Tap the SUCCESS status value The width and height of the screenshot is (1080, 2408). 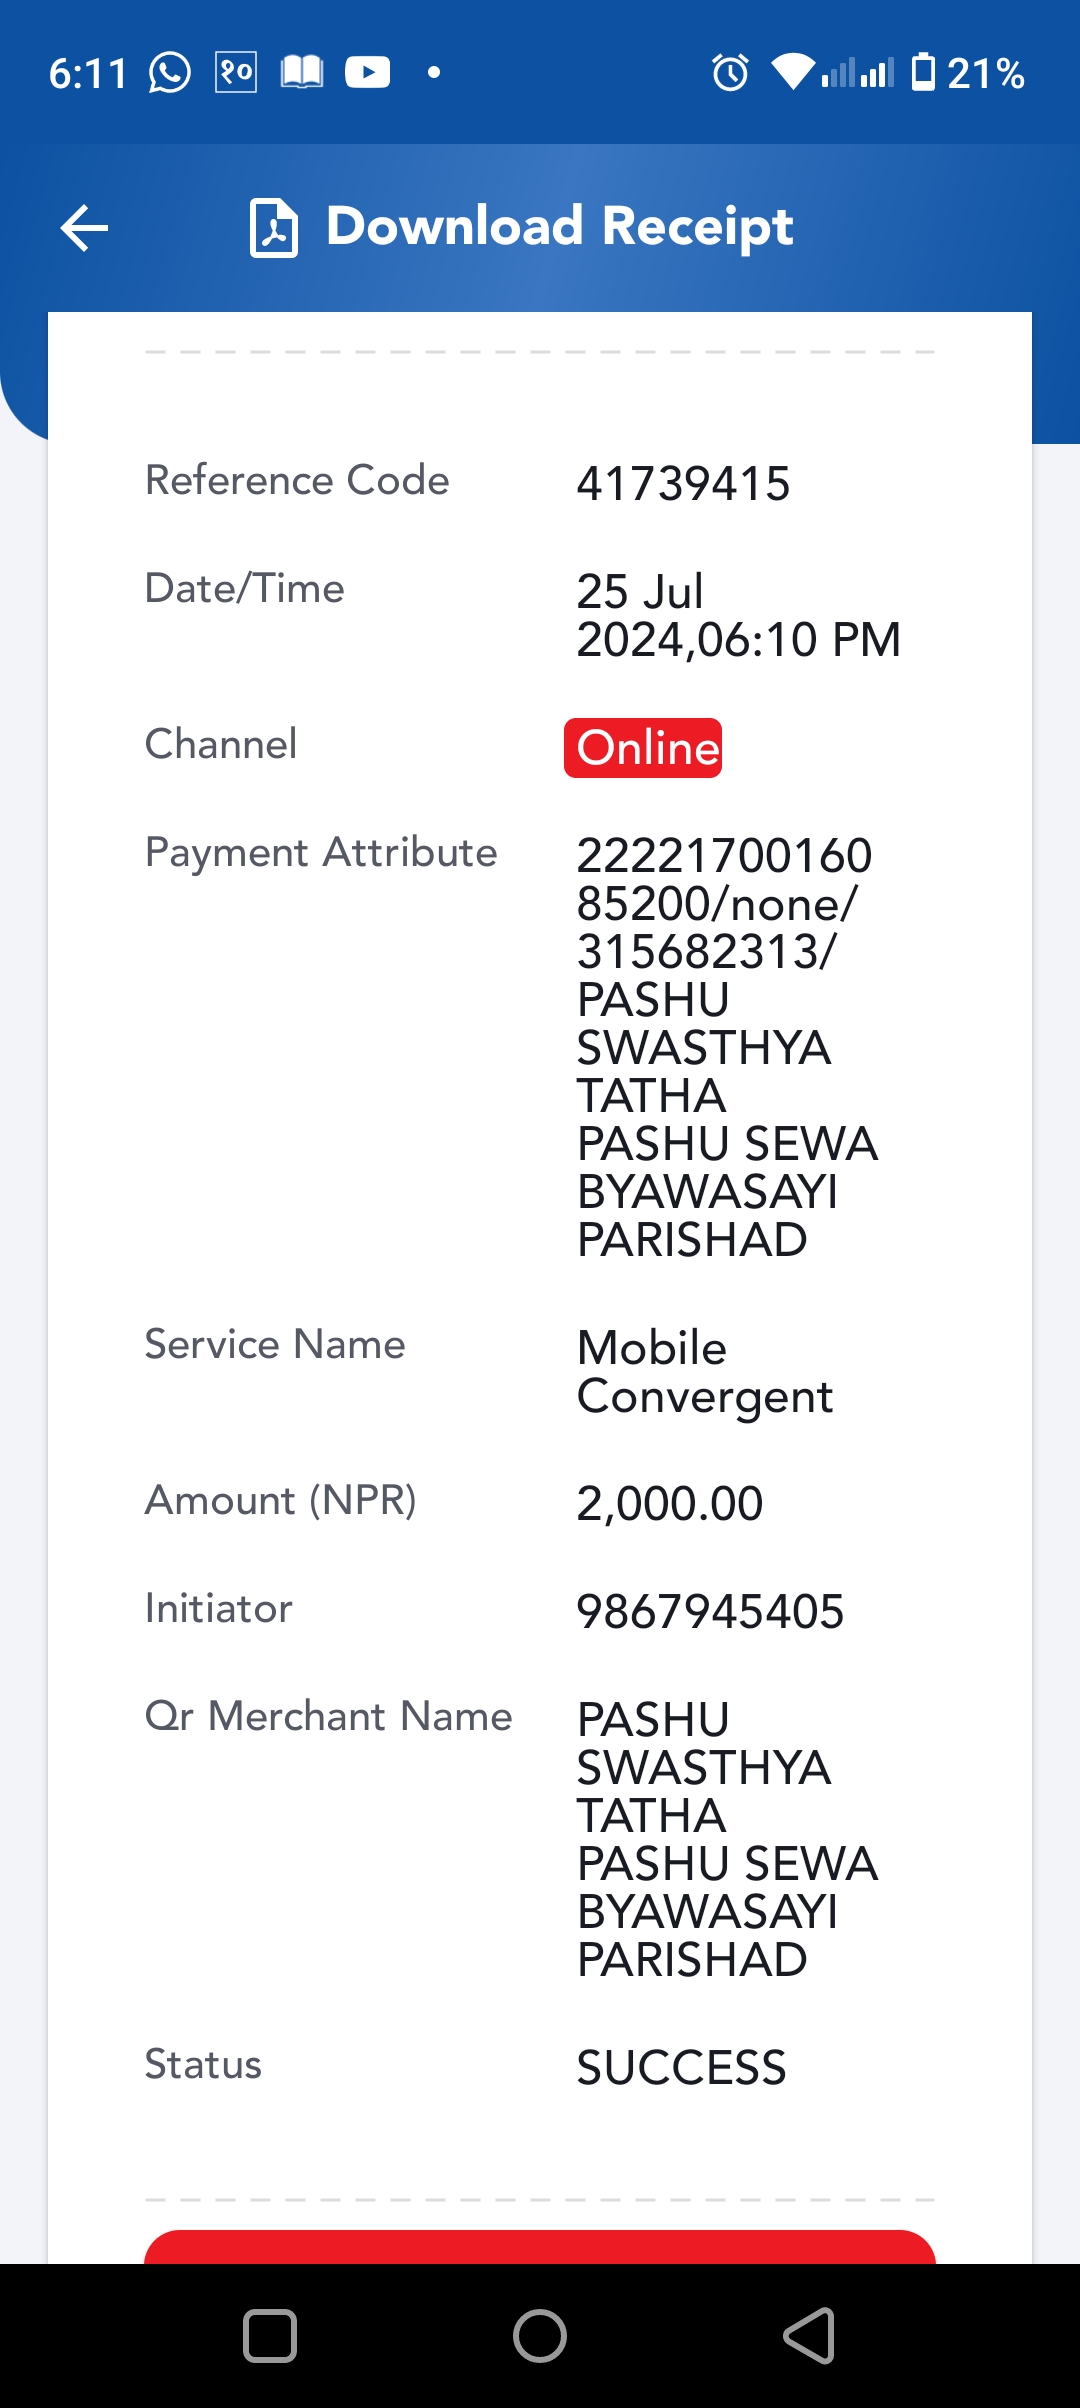(681, 2068)
